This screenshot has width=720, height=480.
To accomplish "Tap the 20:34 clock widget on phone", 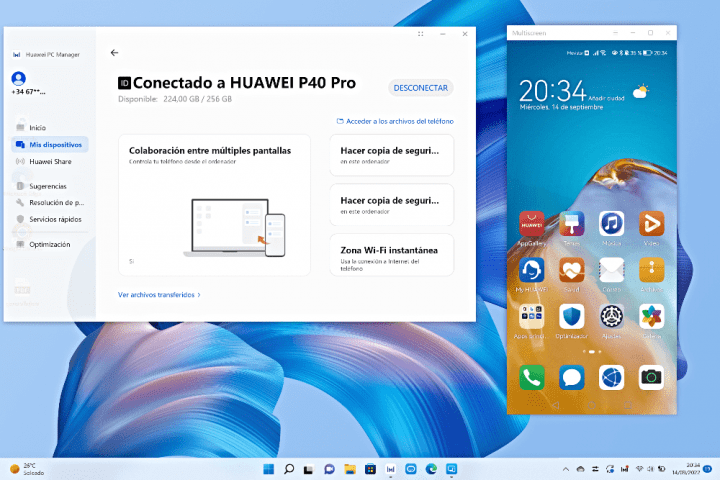I will [x=553, y=91].
